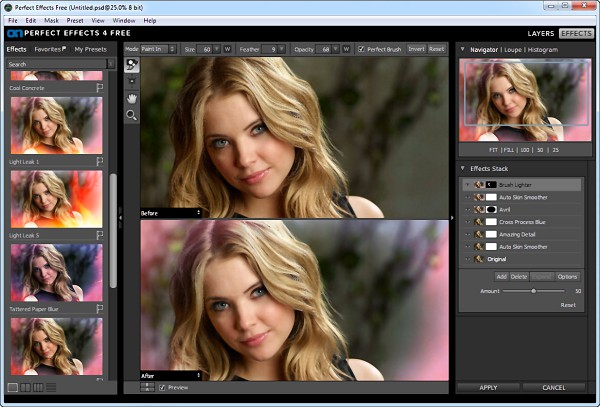Image resolution: width=600 pixels, height=407 pixels.
Task: Collapse the left effects panel arrow
Action: click(120, 218)
